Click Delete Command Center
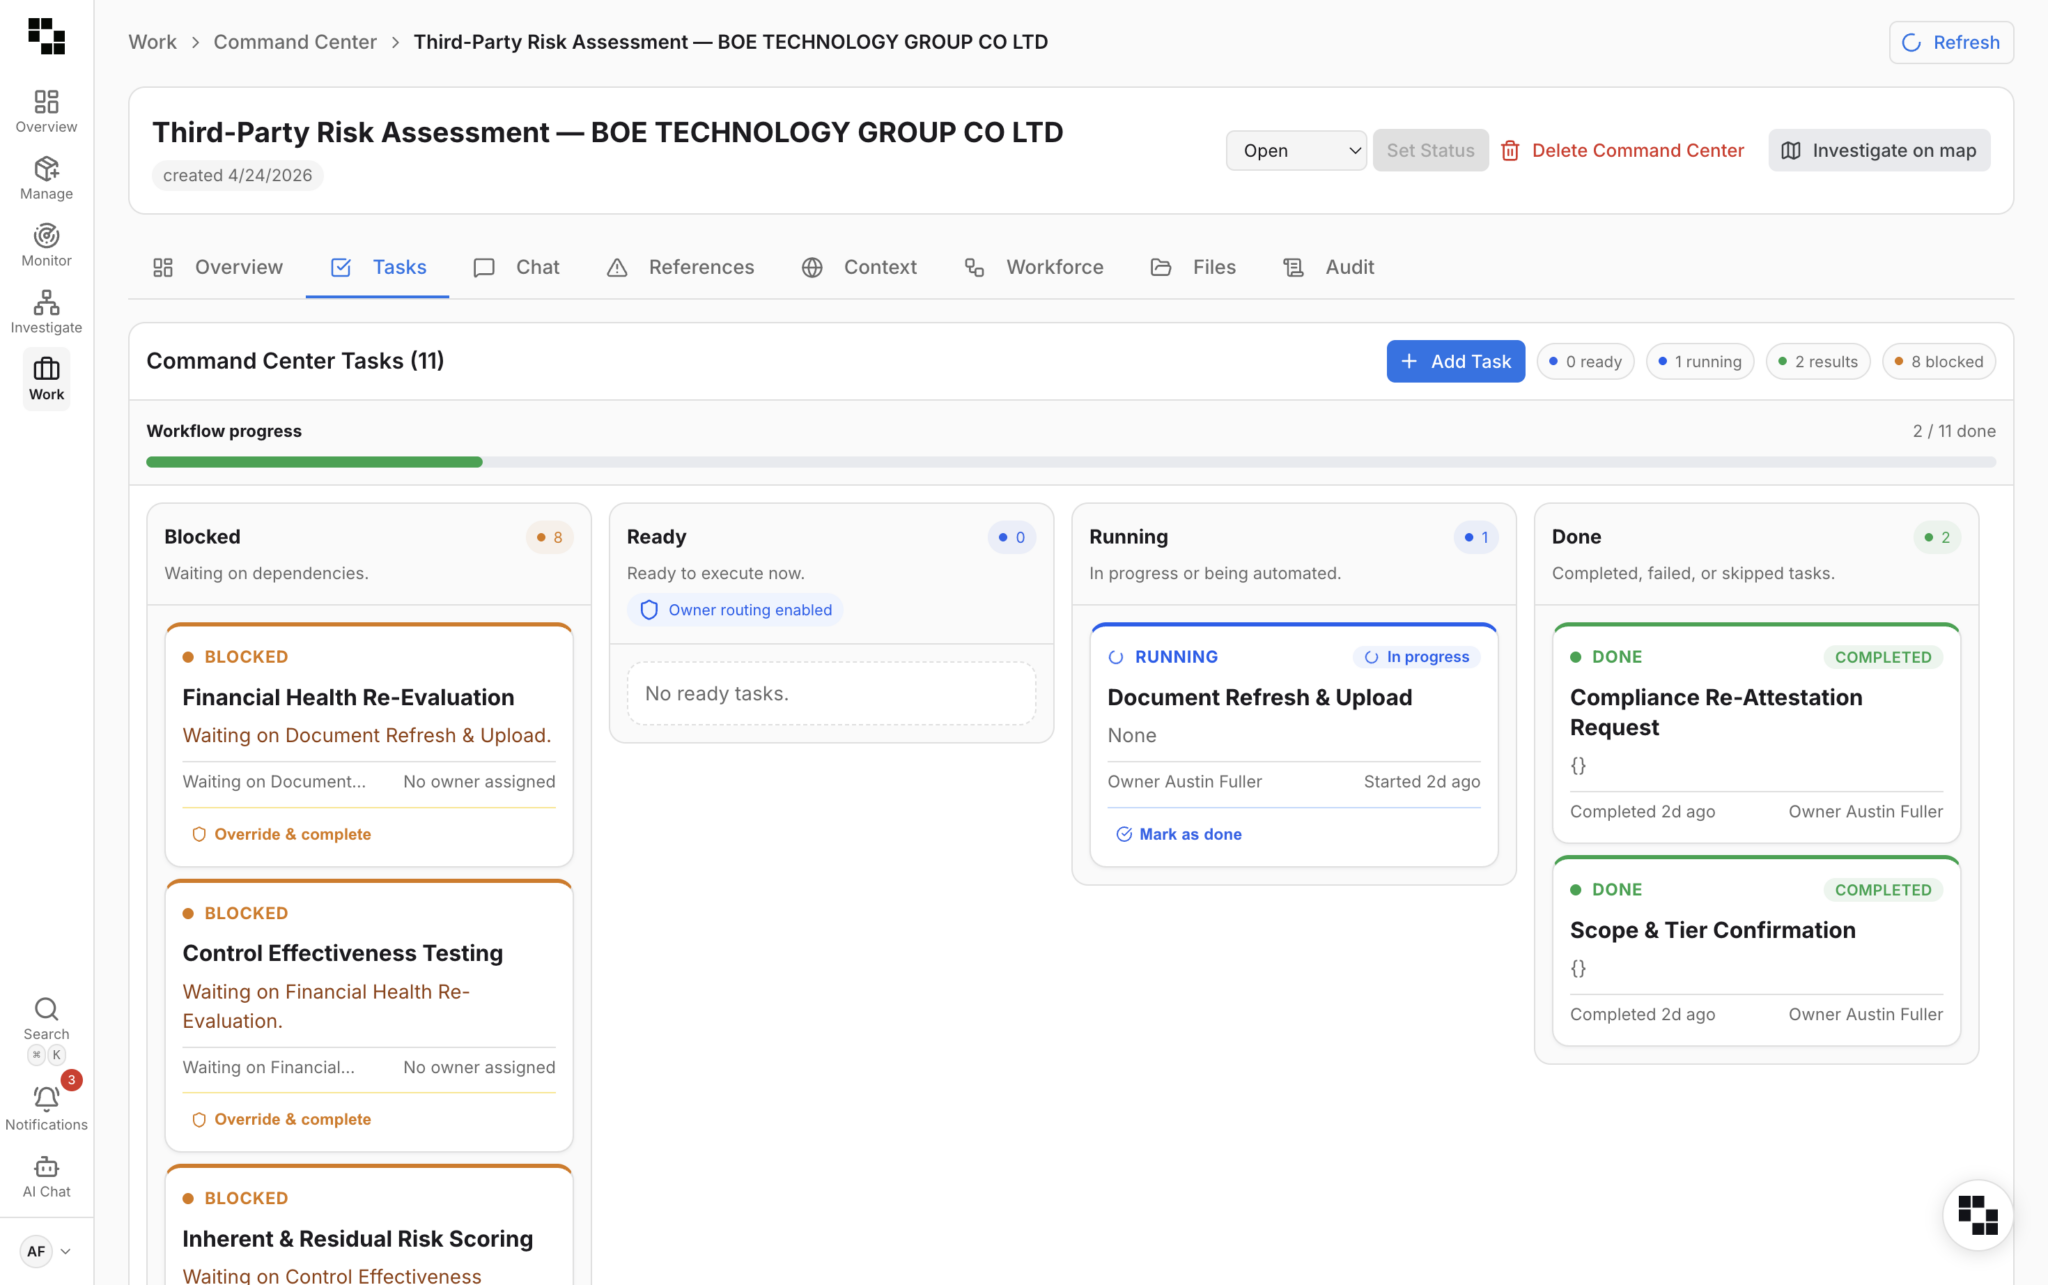Viewport: 2048px width, 1285px height. tap(1623, 150)
